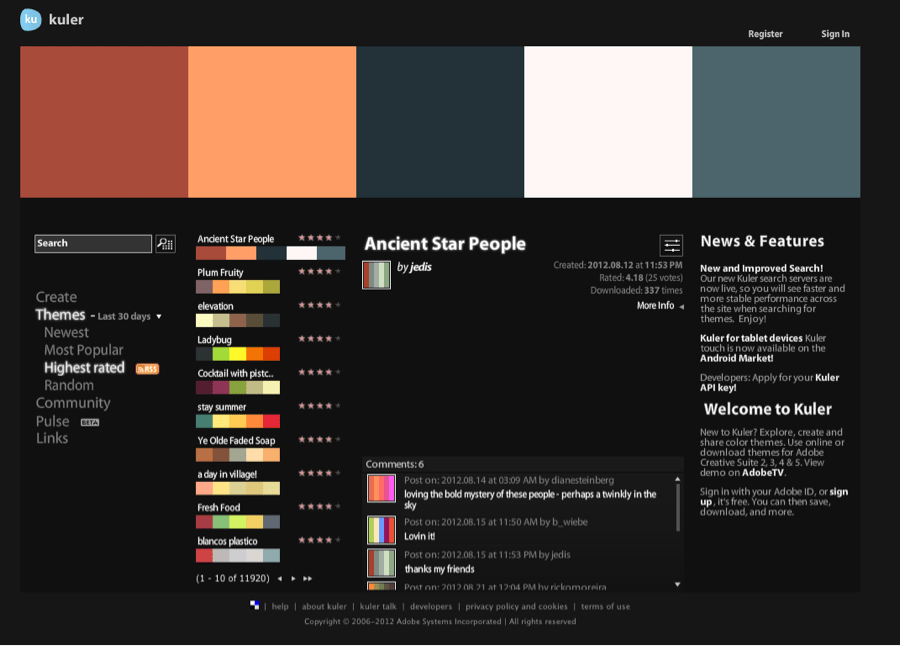Open Links section

pyautogui.click(x=52, y=439)
